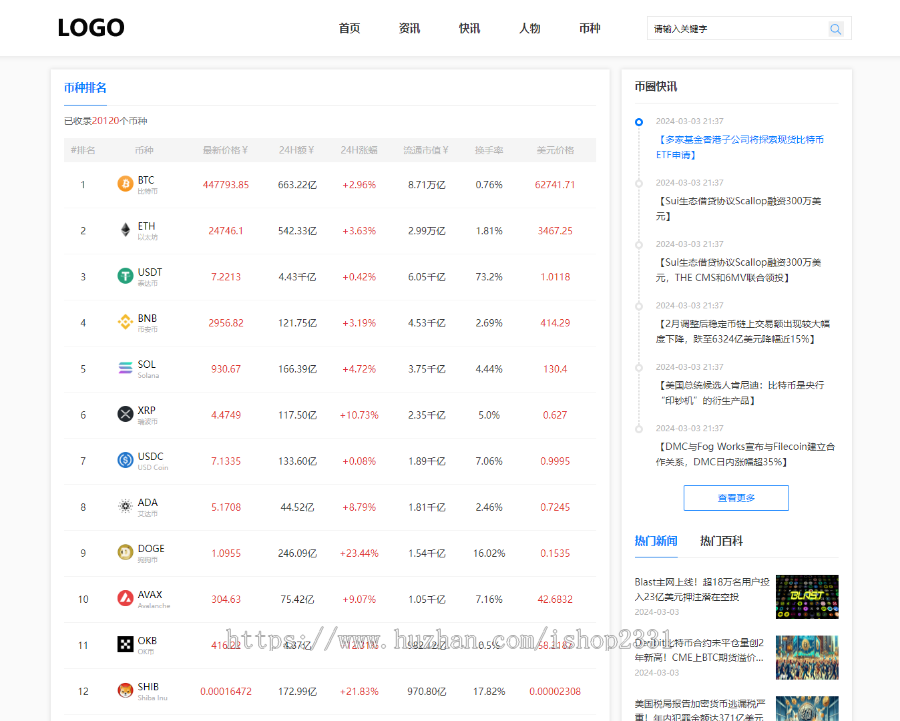The height and width of the screenshot is (721, 900).
Task: Click the DOGE coin name
Action: tap(151, 548)
